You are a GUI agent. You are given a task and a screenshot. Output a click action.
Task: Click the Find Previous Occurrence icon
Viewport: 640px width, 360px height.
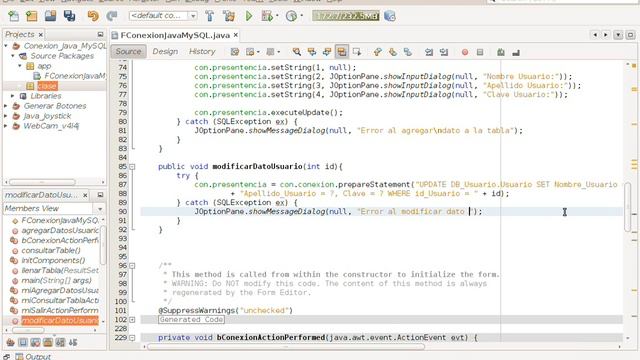312,52
